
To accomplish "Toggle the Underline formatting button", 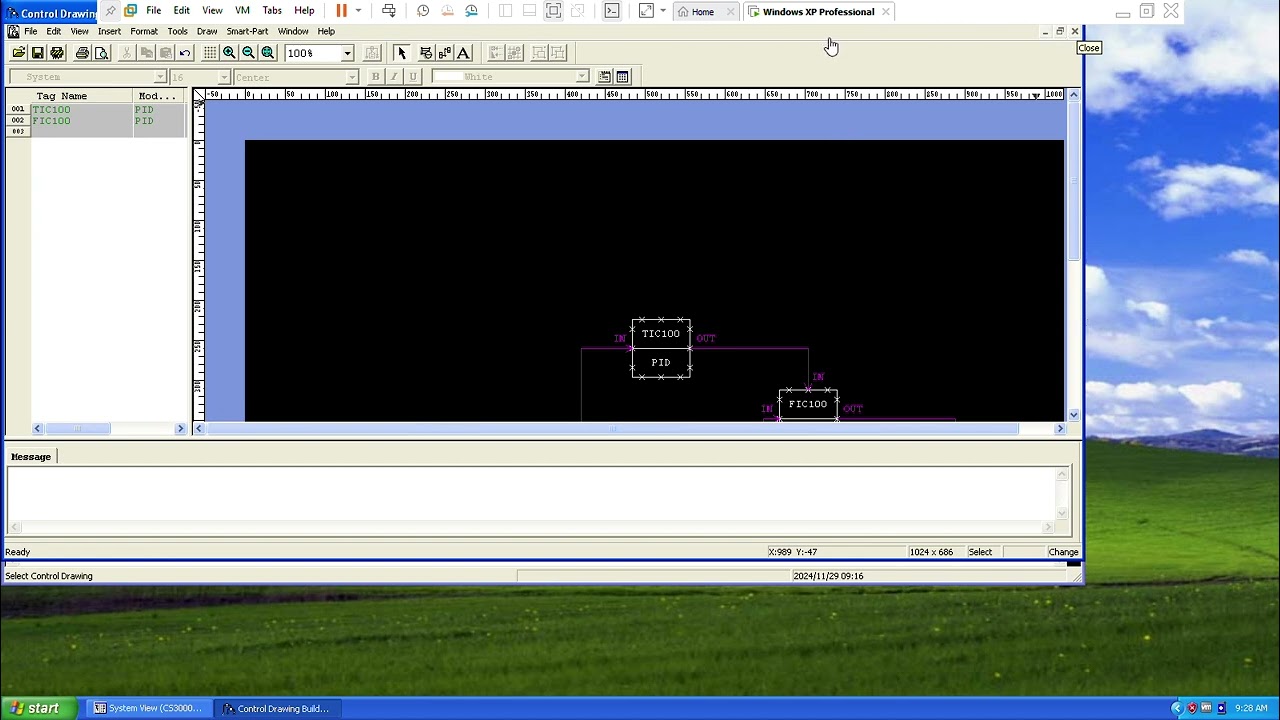I will click(412, 77).
